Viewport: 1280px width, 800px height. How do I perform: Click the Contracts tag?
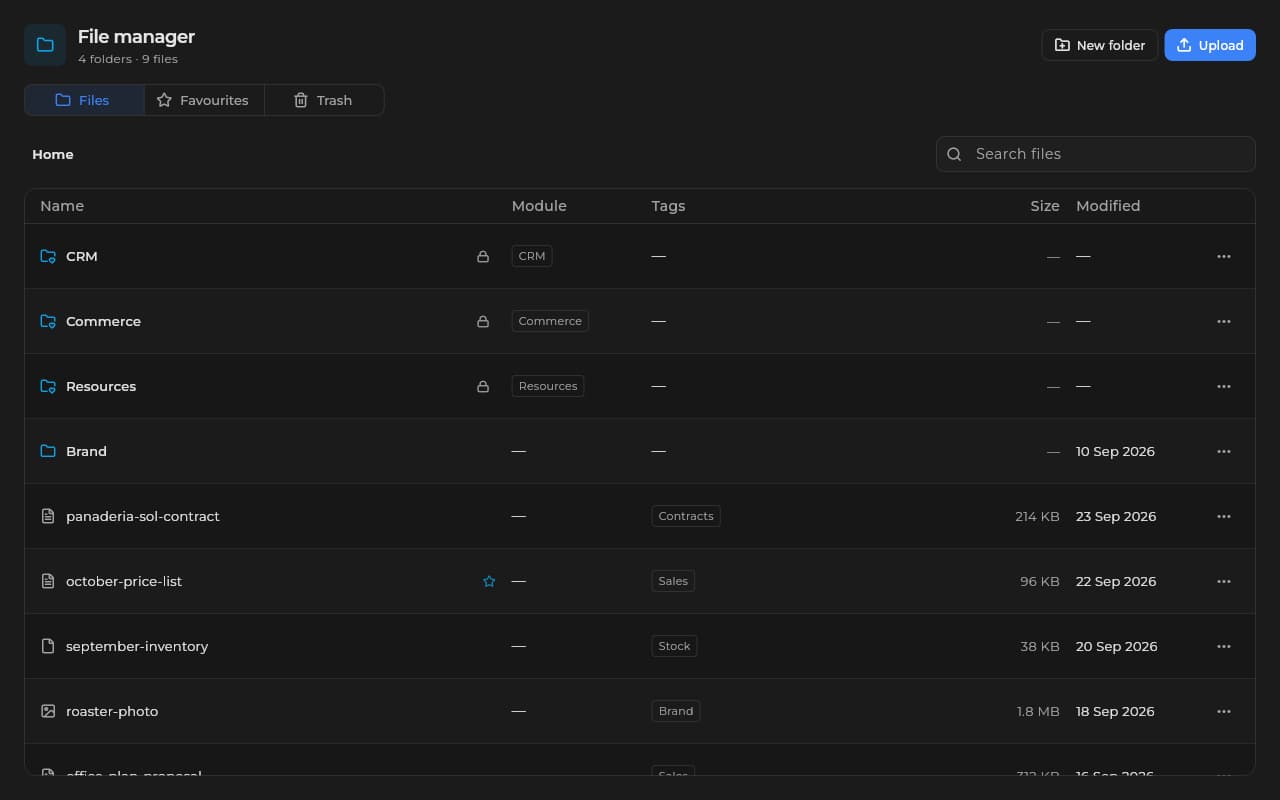pyautogui.click(x=686, y=516)
